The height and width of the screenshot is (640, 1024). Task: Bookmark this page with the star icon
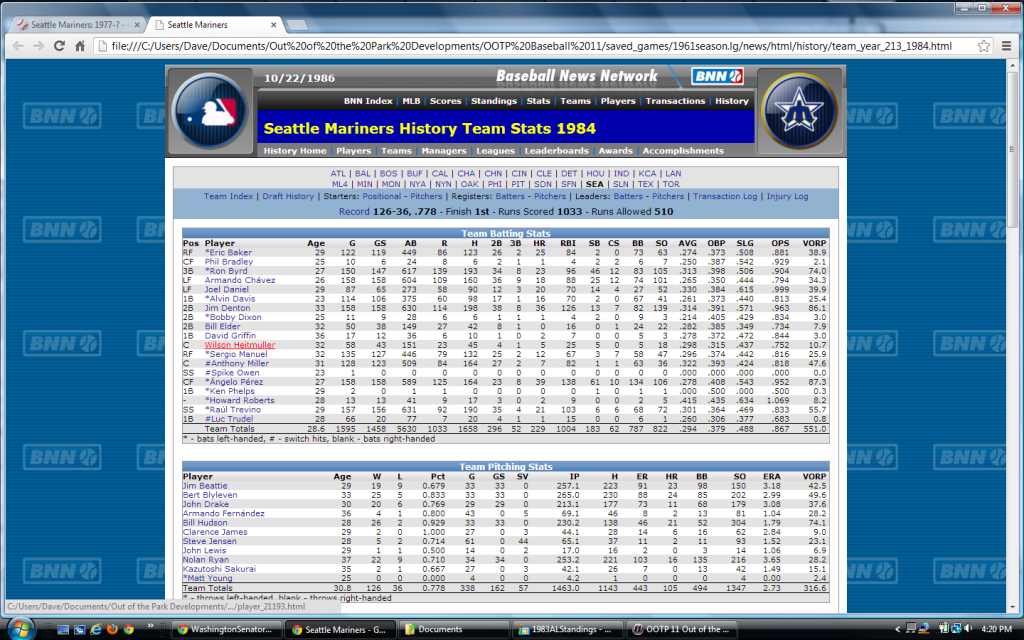coord(984,46)
